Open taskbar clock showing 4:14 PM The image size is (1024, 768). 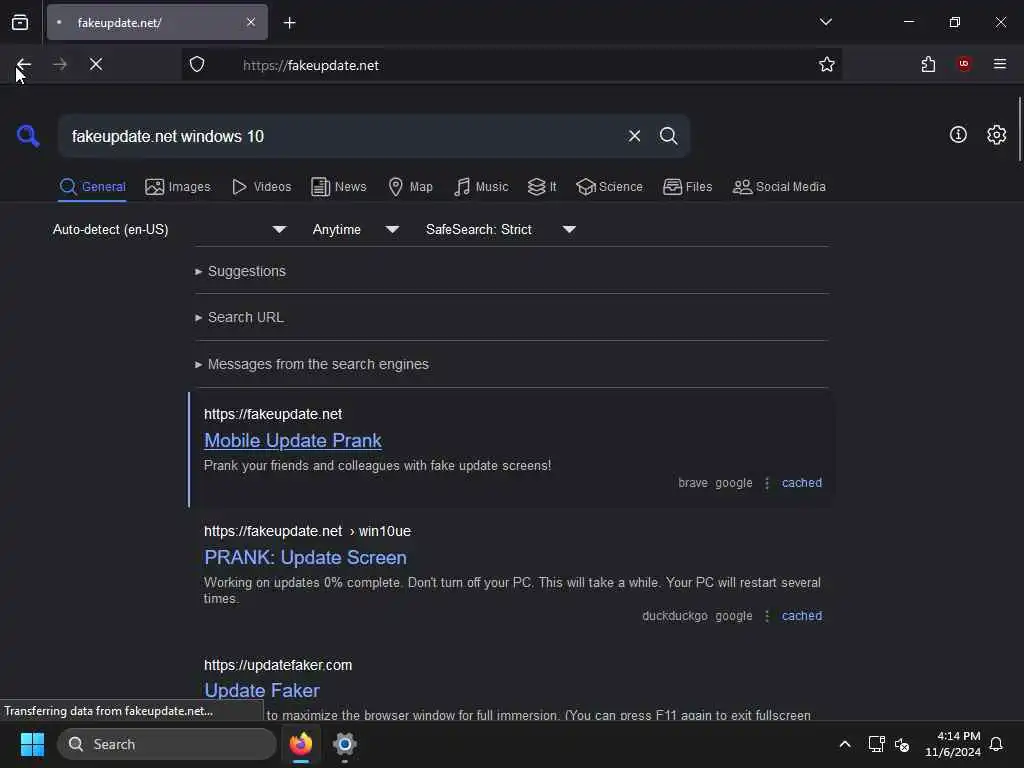point(953,744)
